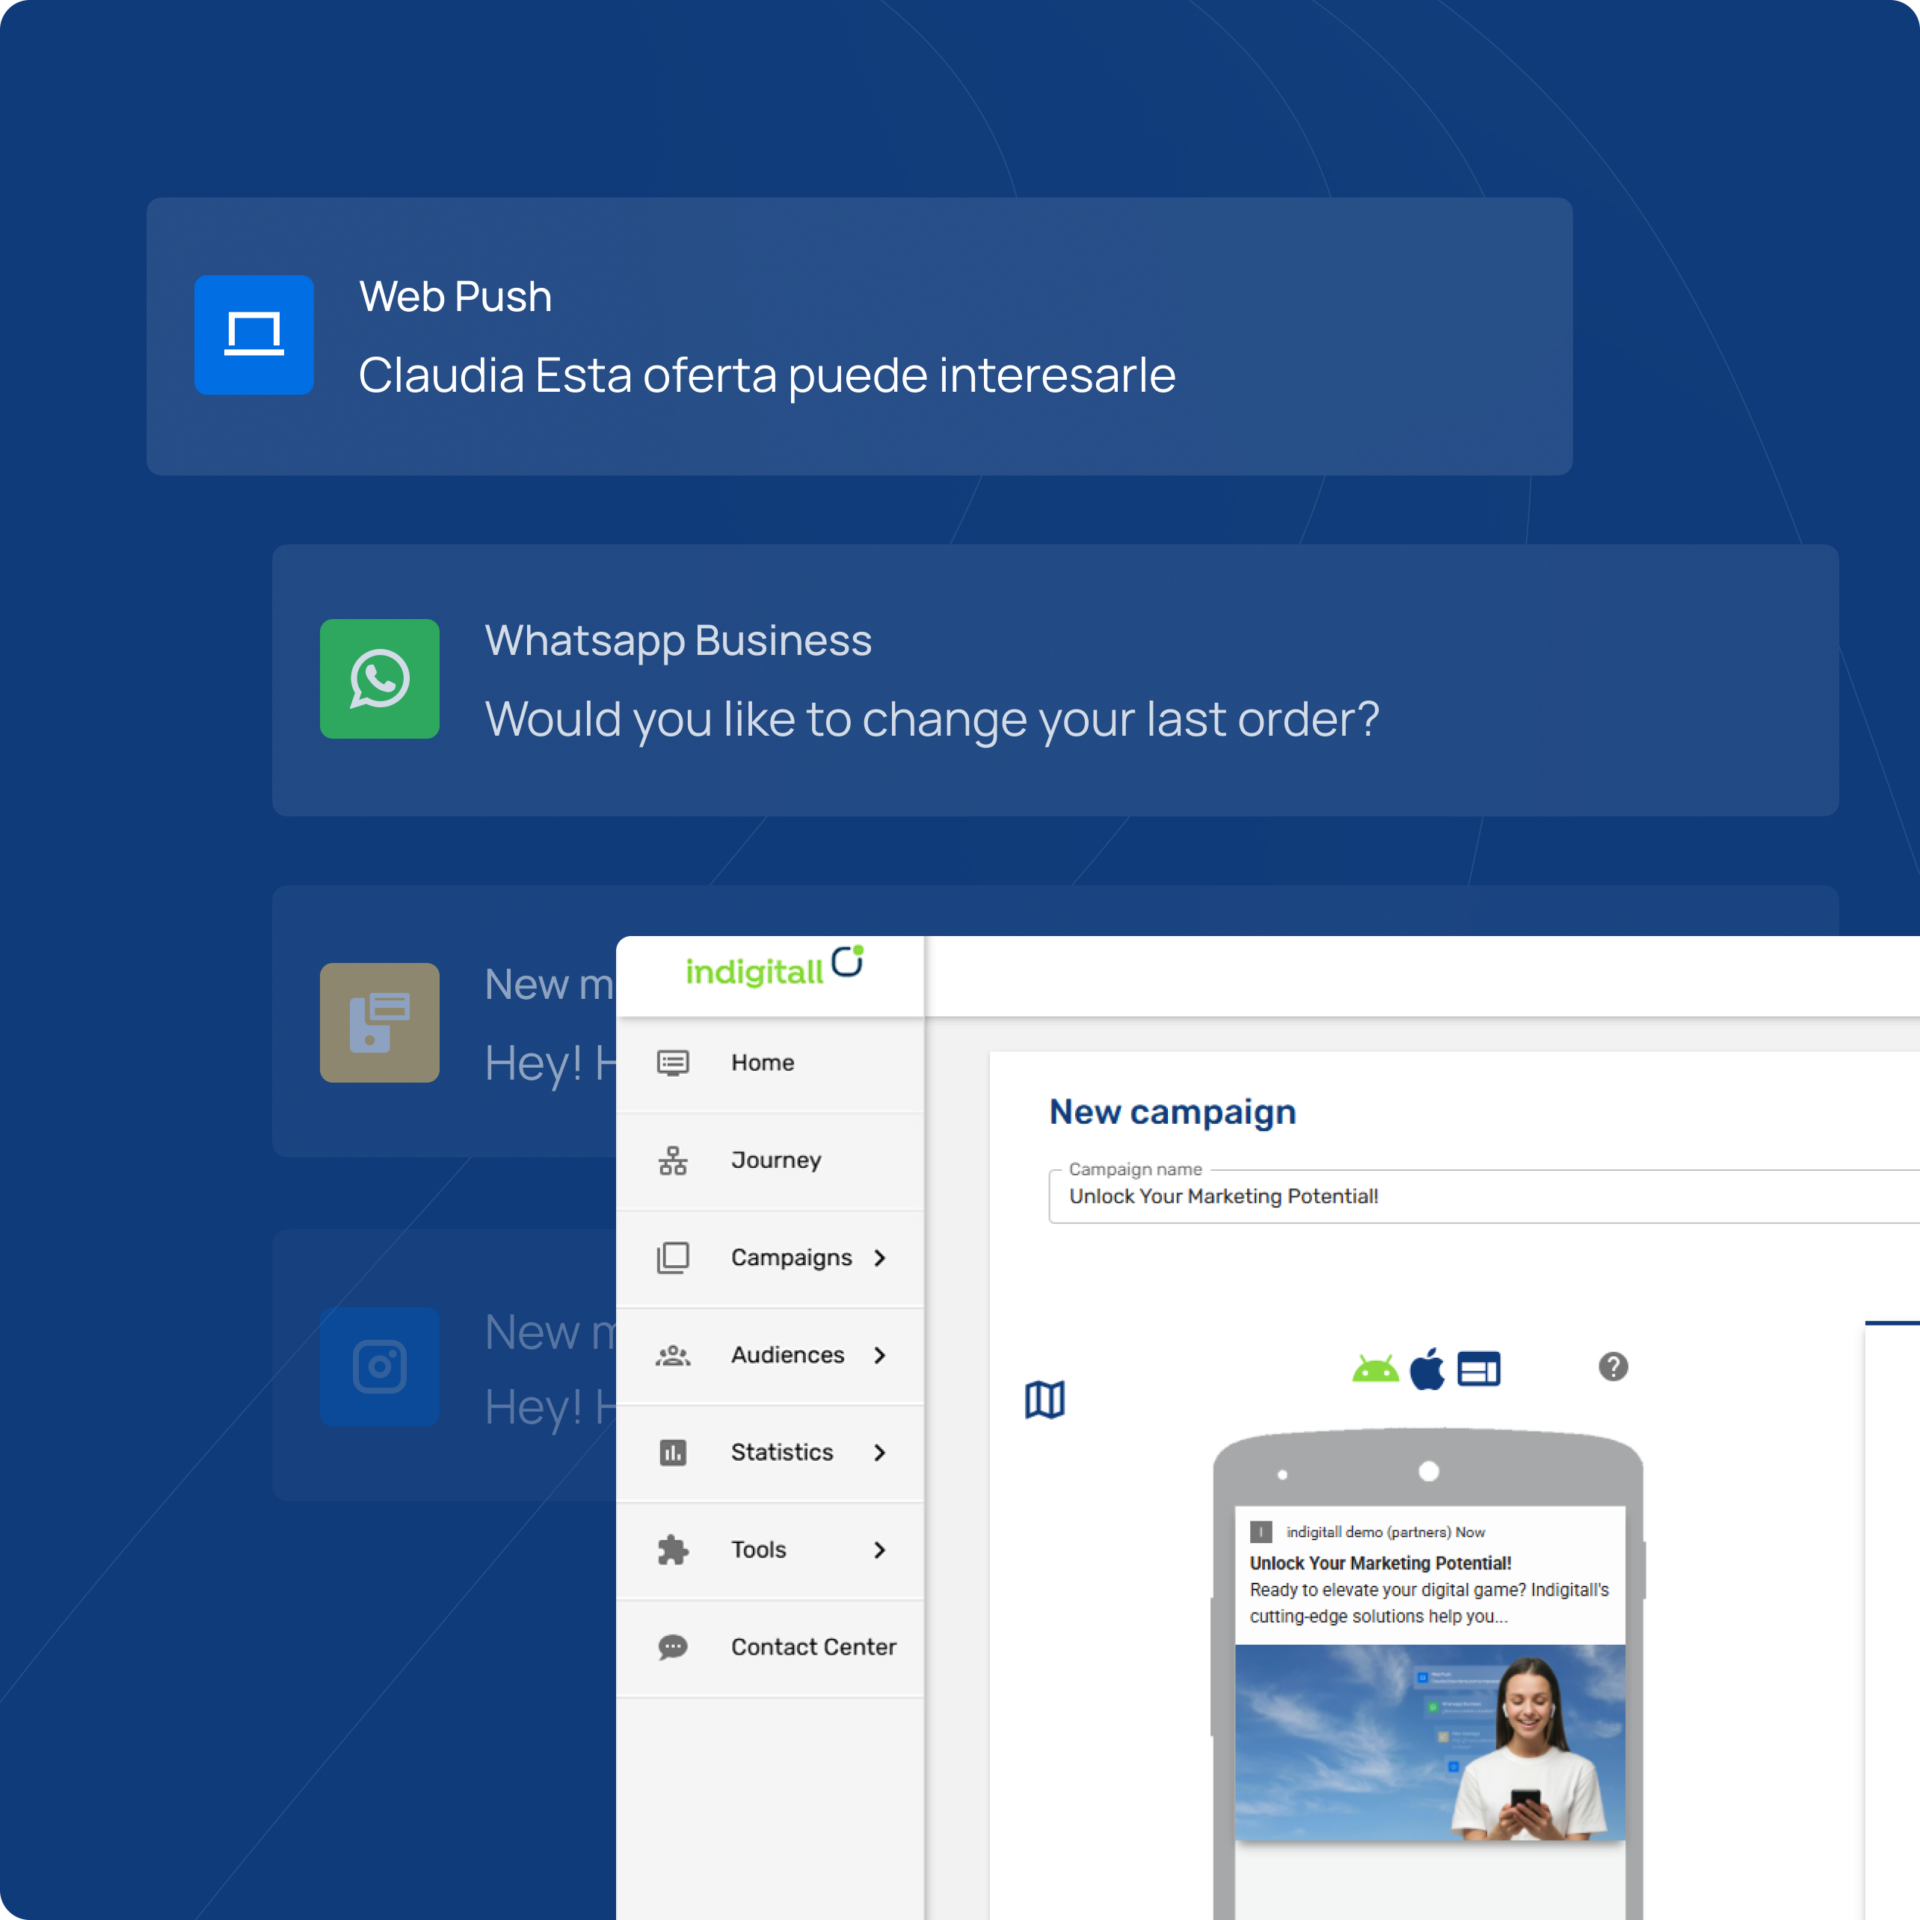The width and height of the screenshot is (1920, 1920).
Task: Select the Android platform preview icon
Action: tap(1375, 1368)
